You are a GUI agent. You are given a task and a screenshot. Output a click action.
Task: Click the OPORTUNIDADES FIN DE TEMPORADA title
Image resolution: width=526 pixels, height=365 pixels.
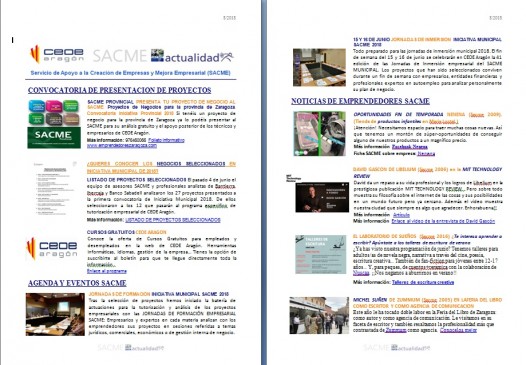click(x=427, y=118)
